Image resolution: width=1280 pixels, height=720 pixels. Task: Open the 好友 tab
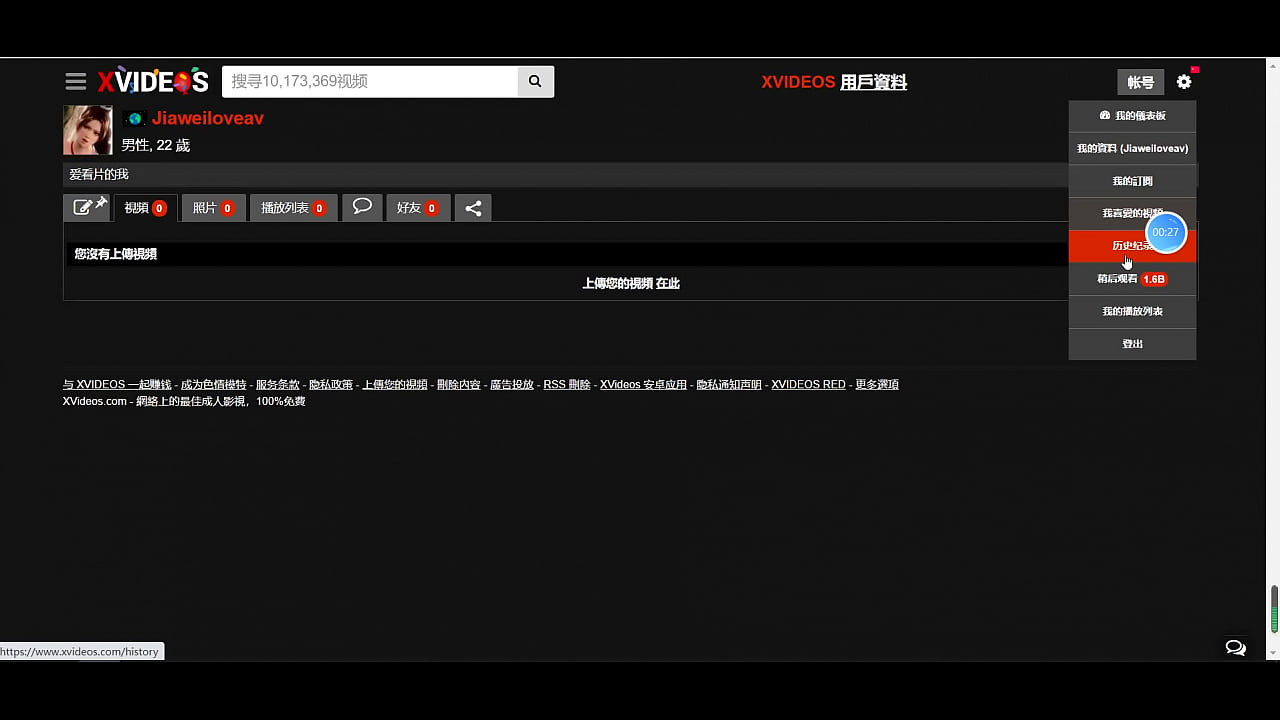click(x=417, y=208)
